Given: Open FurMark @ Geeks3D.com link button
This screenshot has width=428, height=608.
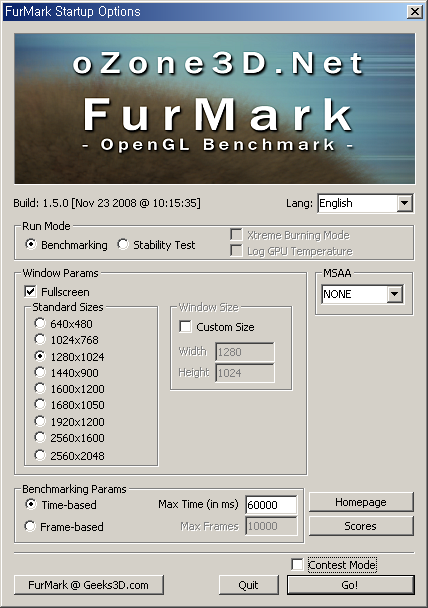Looking at the screenshot, I should pyautogui.click(x=89, y=585).
